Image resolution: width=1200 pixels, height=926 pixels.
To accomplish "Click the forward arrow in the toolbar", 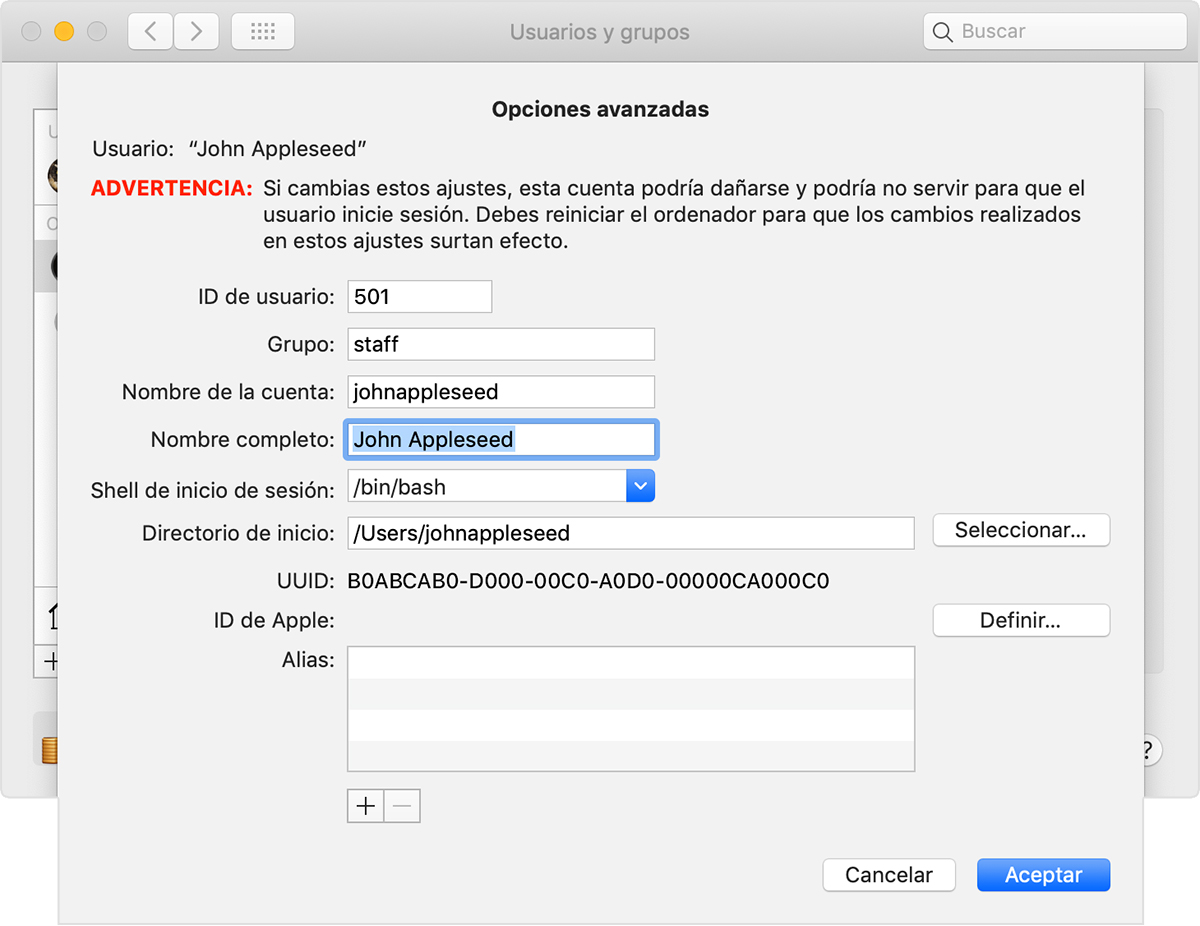I will point(196,32).
